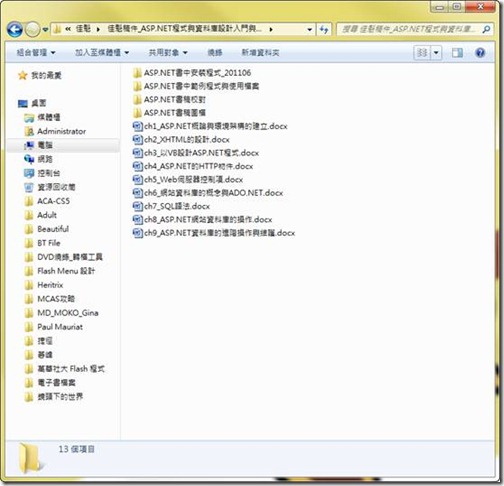Select 我的最愛 (Favorites) with the star icon
This screenshot has width=504, height=486.
click(40, 75)
